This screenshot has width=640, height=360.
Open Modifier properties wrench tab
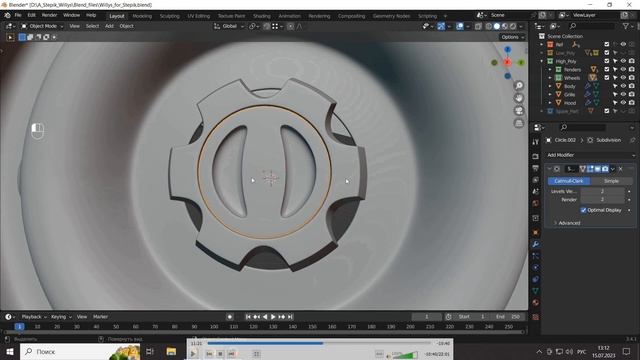(536, 244)
